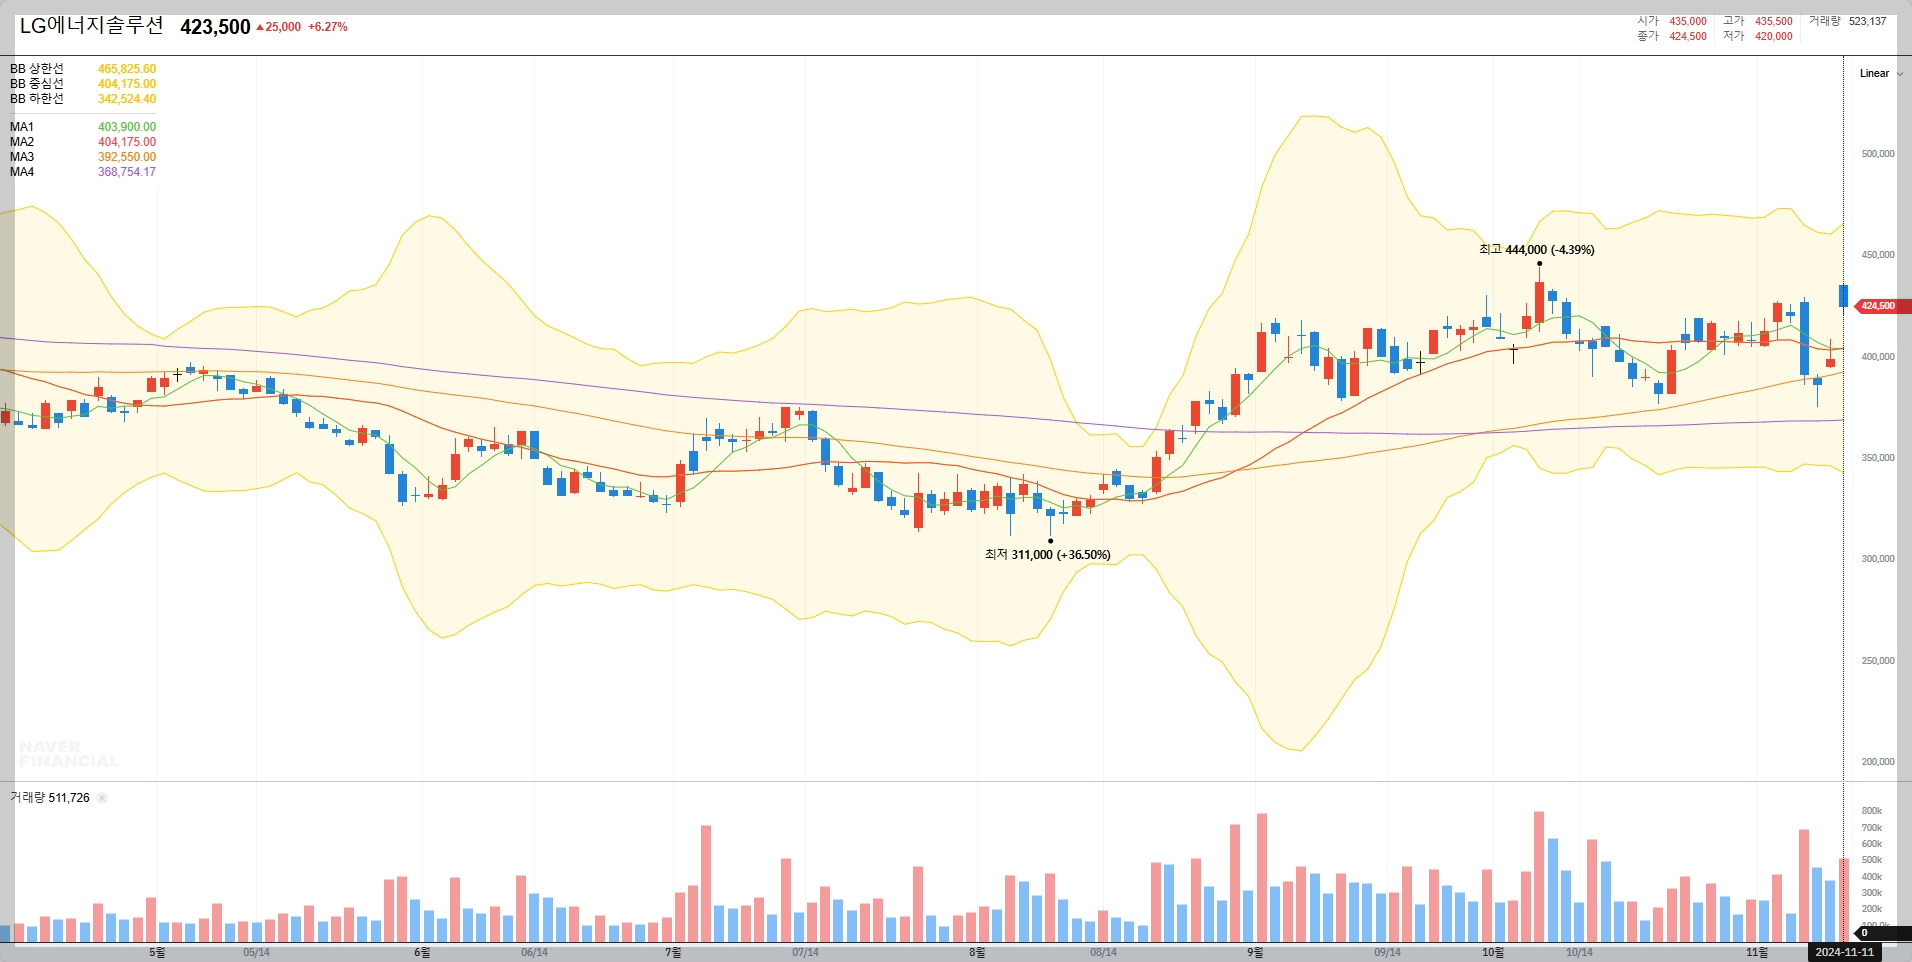1912x962 pixels.
Task: Click the 06/14 time axis label
Action: pyautogui.click(x=534, y=952)
